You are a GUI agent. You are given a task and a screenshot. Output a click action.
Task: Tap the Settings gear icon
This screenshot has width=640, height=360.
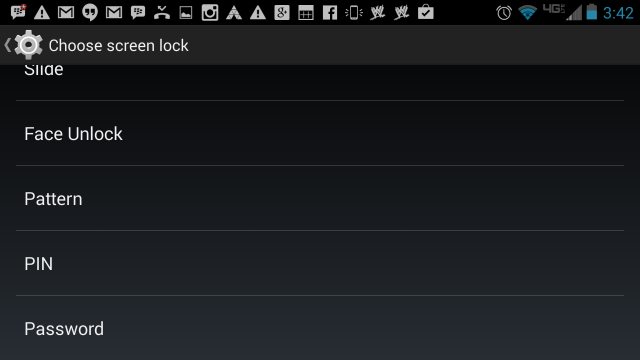[x=28, y=44]
